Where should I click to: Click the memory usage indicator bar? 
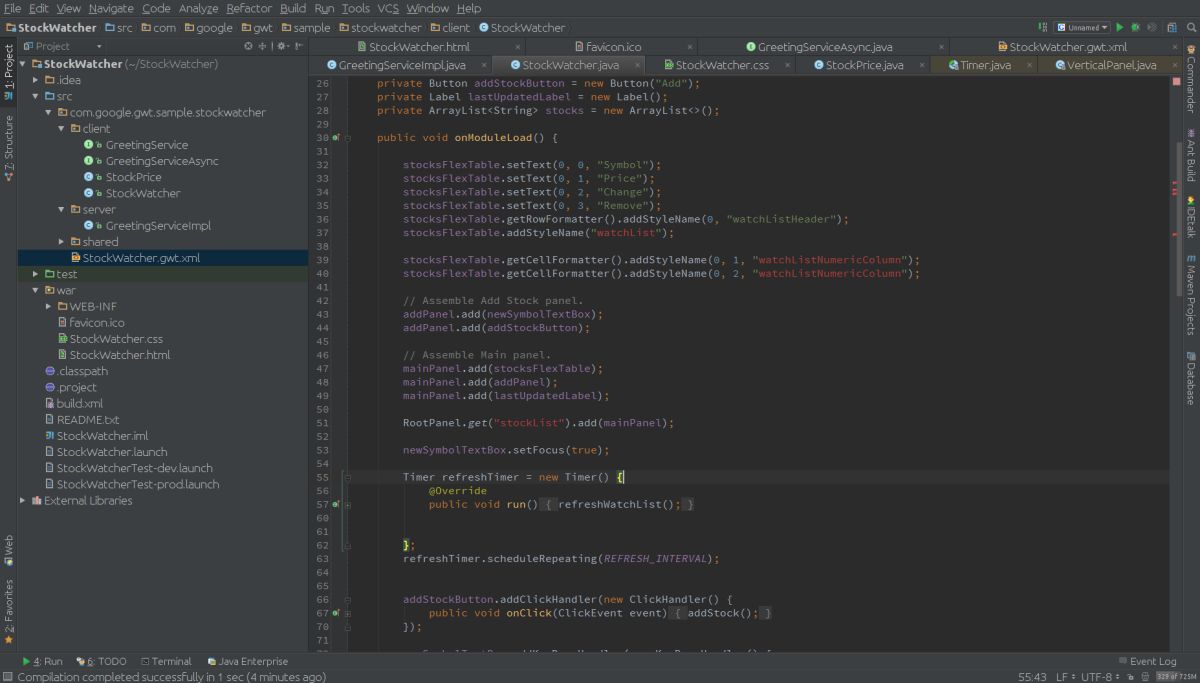[x=1174, y=677]
